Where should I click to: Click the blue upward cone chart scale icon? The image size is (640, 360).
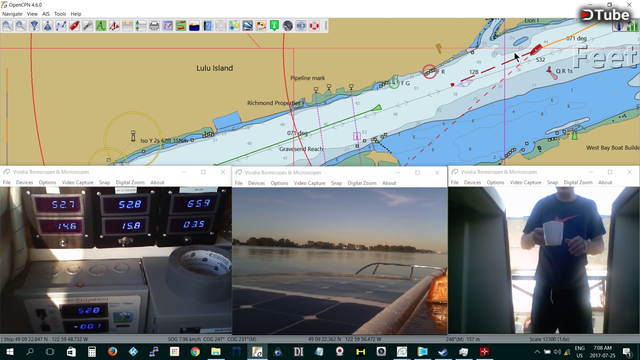(x=47, y=26)
